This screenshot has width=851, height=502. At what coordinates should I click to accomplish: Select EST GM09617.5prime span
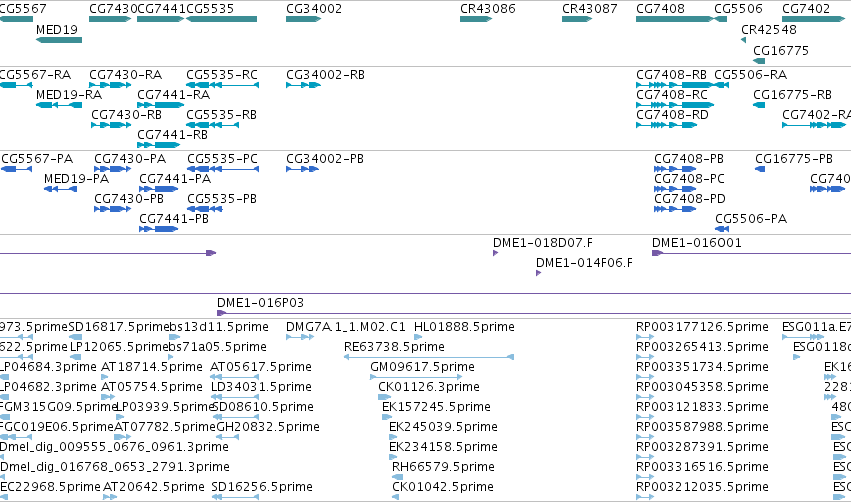pyautogui.click(x=416, y=377)
